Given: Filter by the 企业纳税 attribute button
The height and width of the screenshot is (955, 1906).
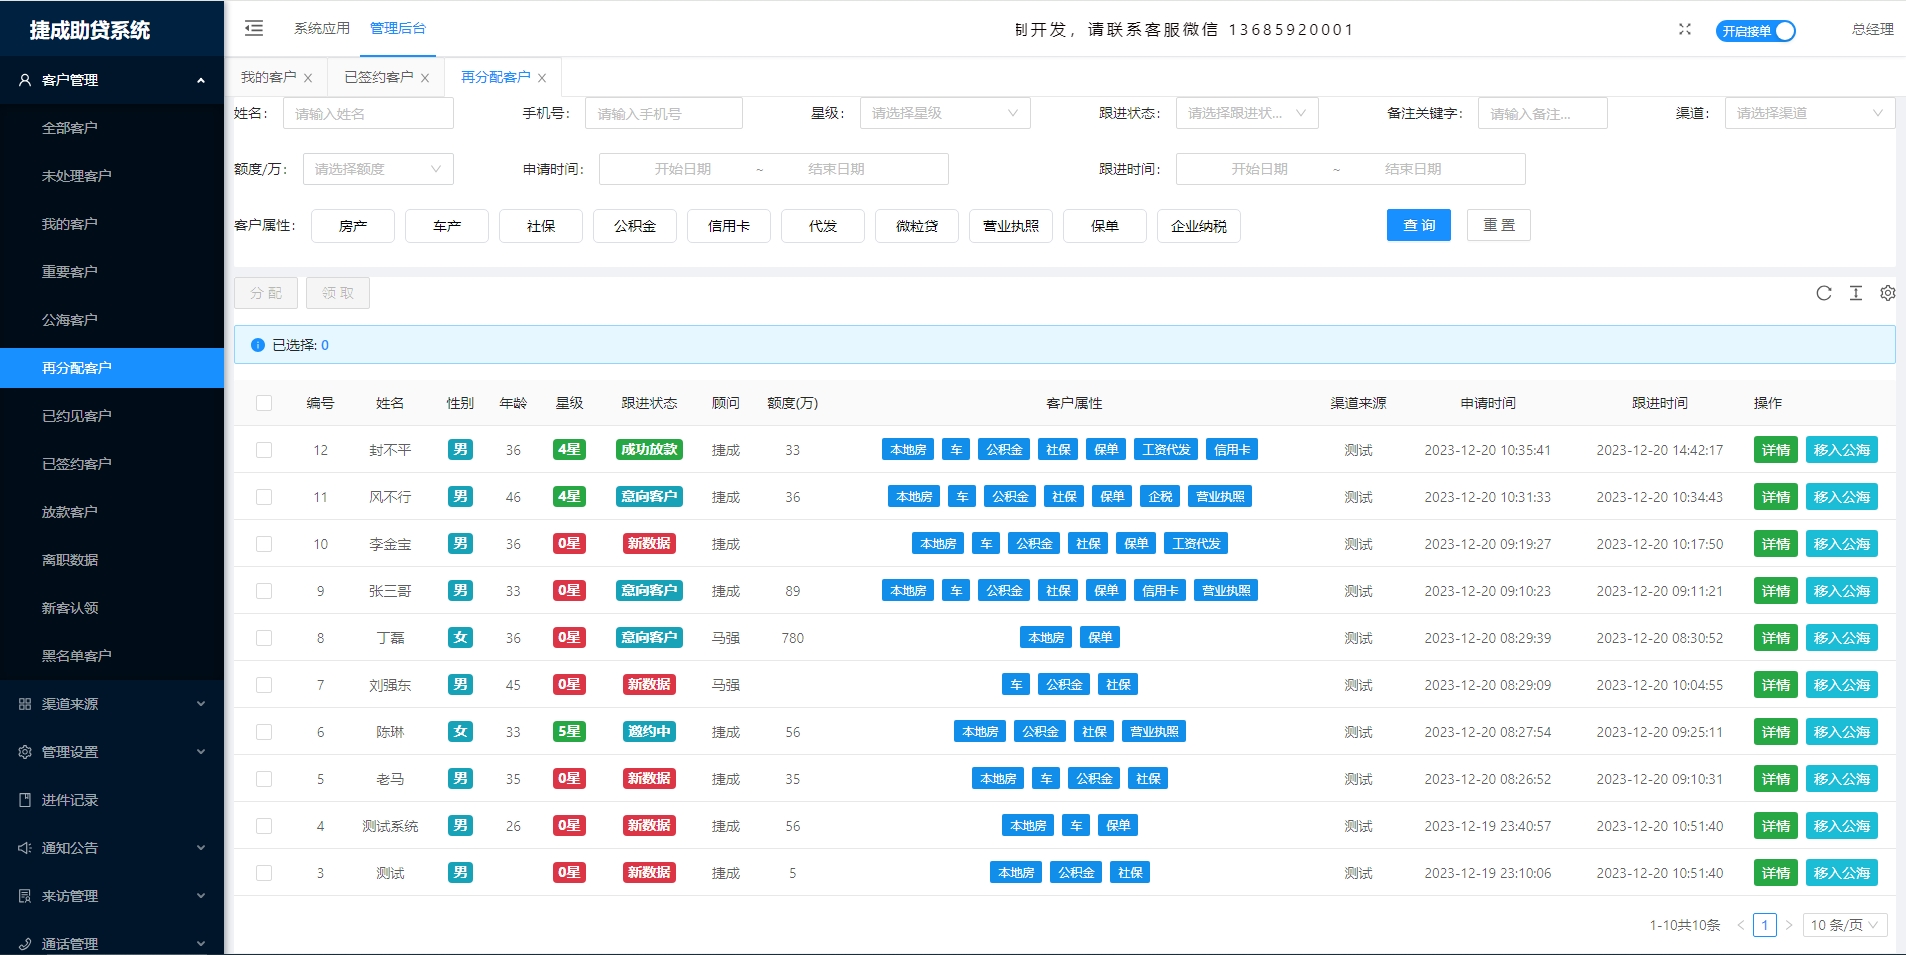Looking at the screenshot, I should tap(1199, 226).
